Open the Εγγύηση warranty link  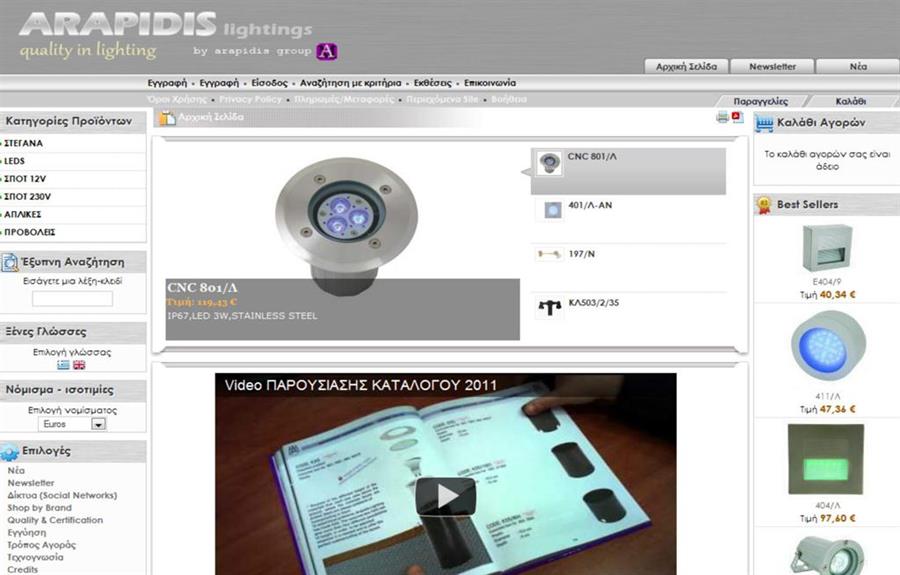tap(27, 533)
